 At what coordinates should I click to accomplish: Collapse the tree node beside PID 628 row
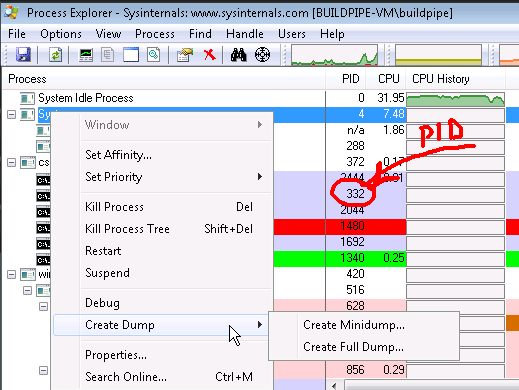pos(43,307)
